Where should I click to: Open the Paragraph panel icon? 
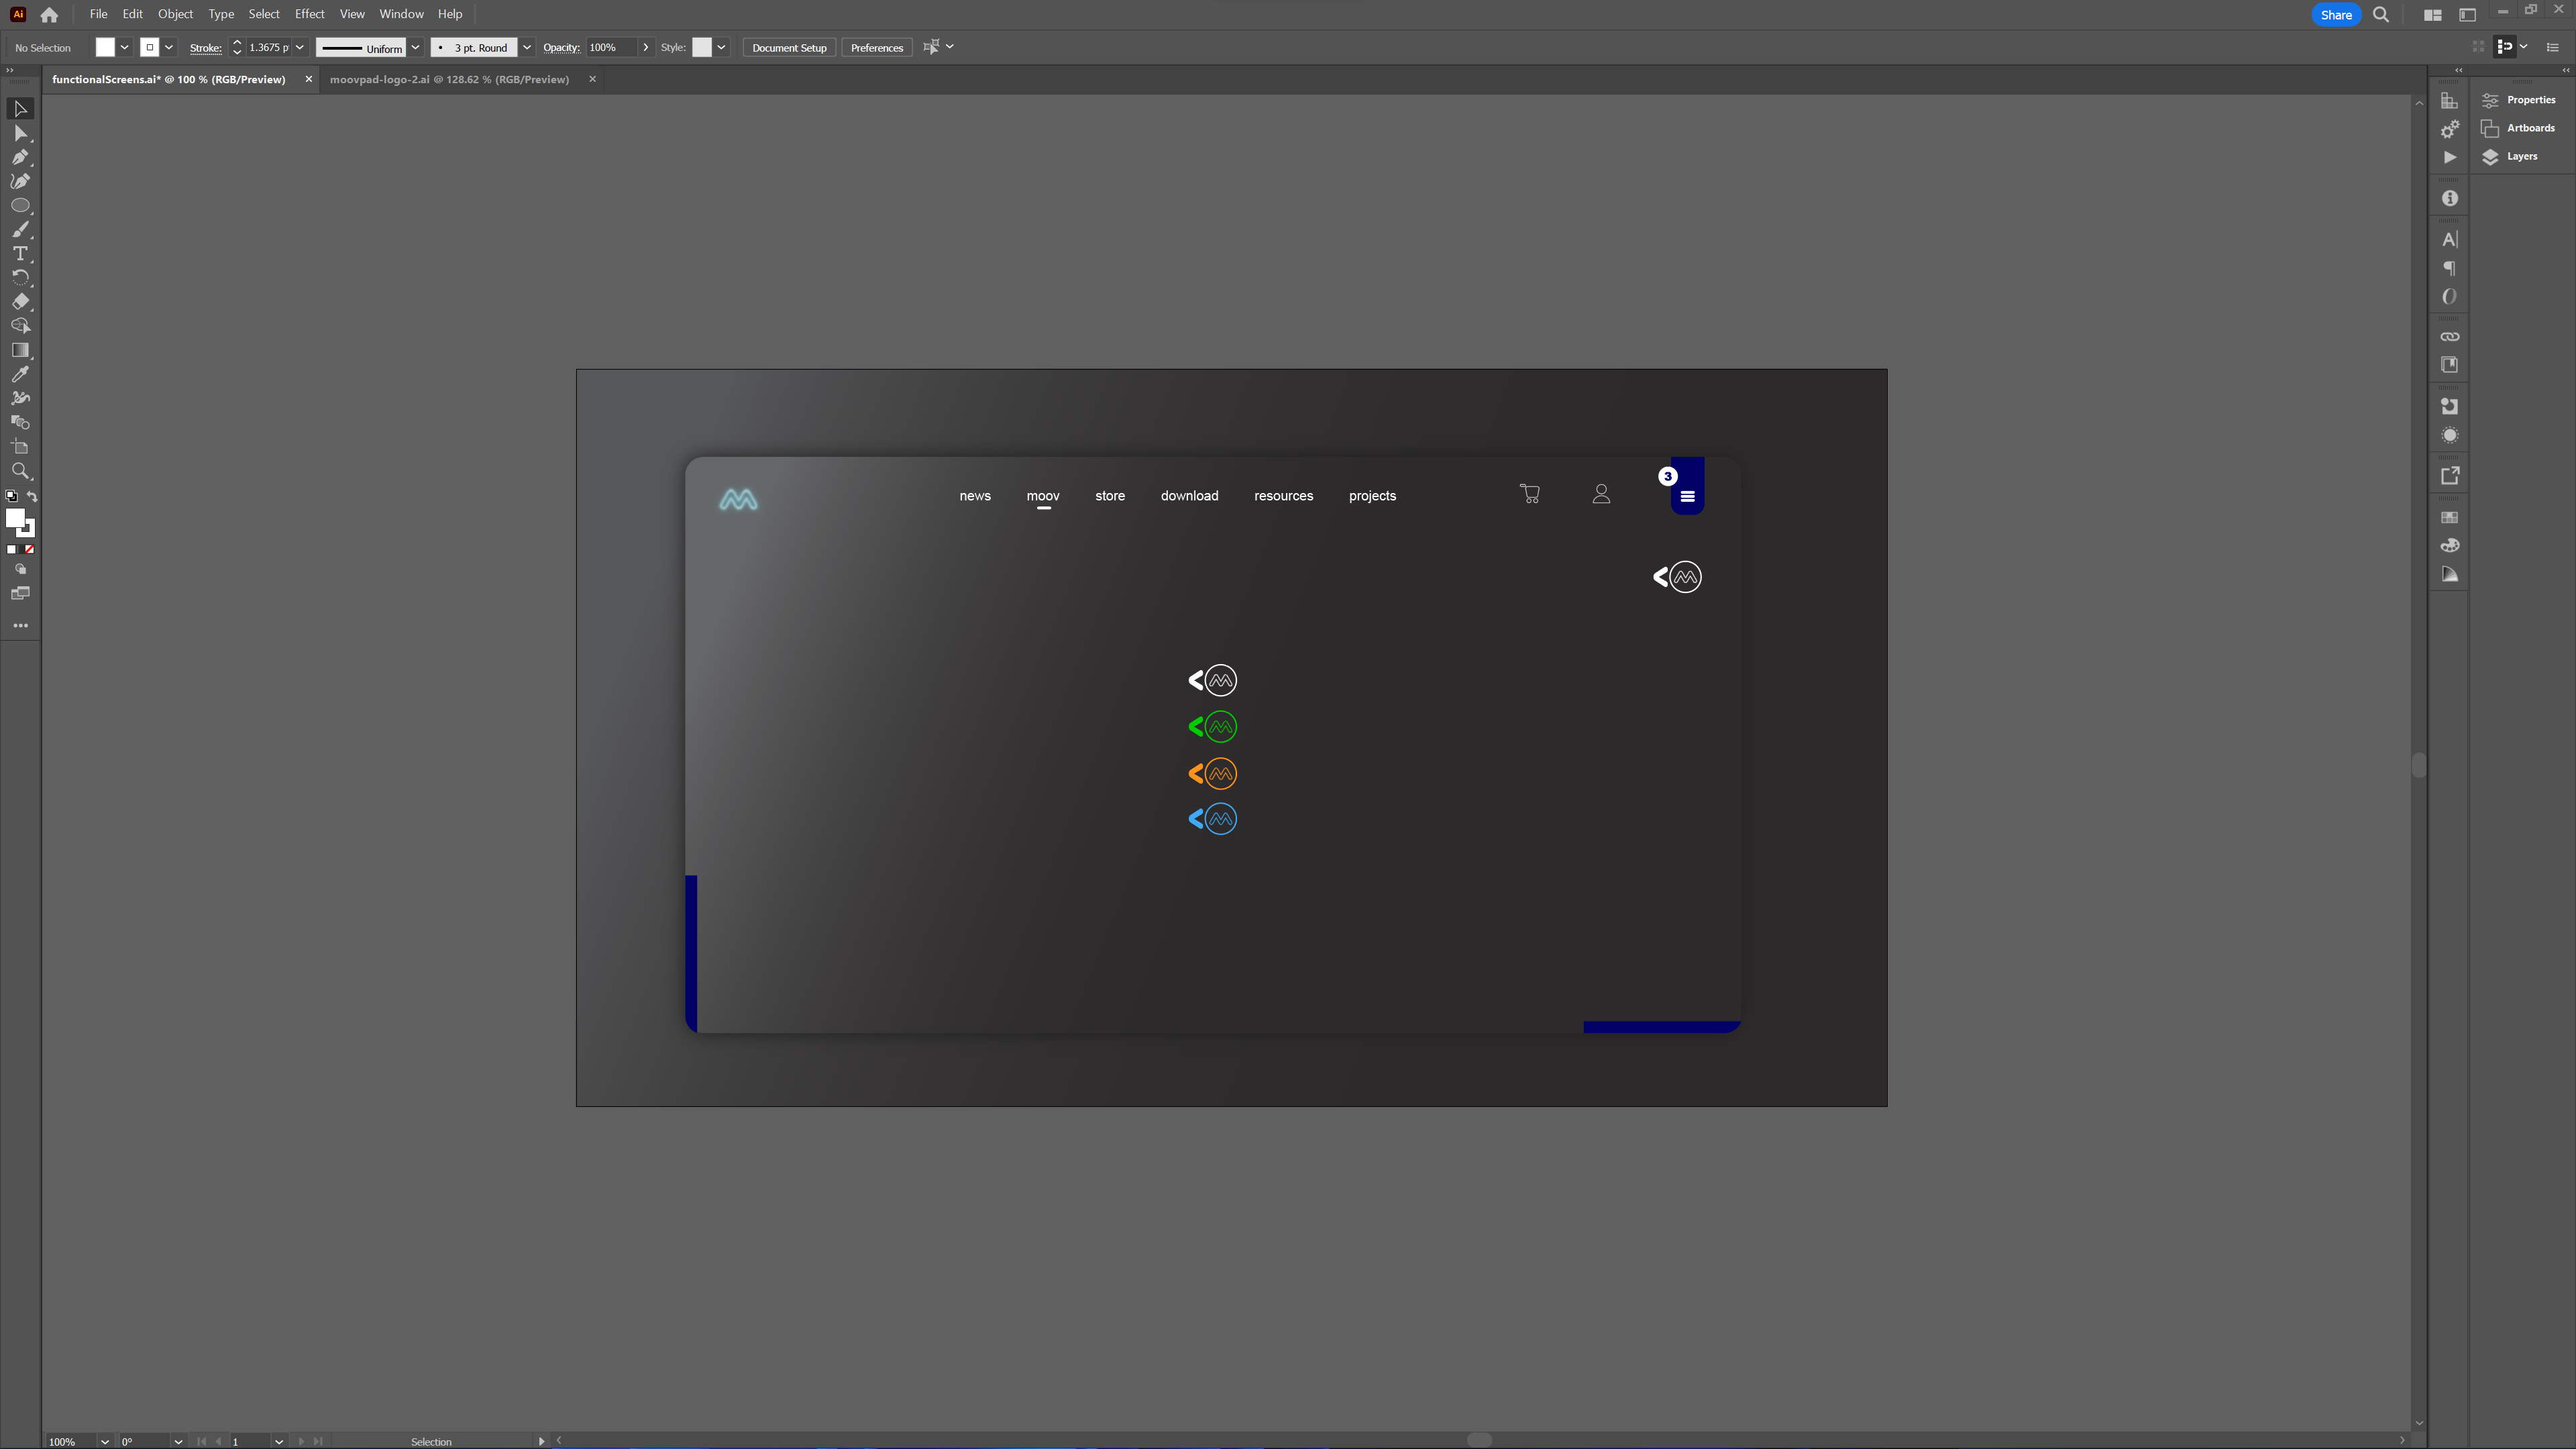[2449, 268]
